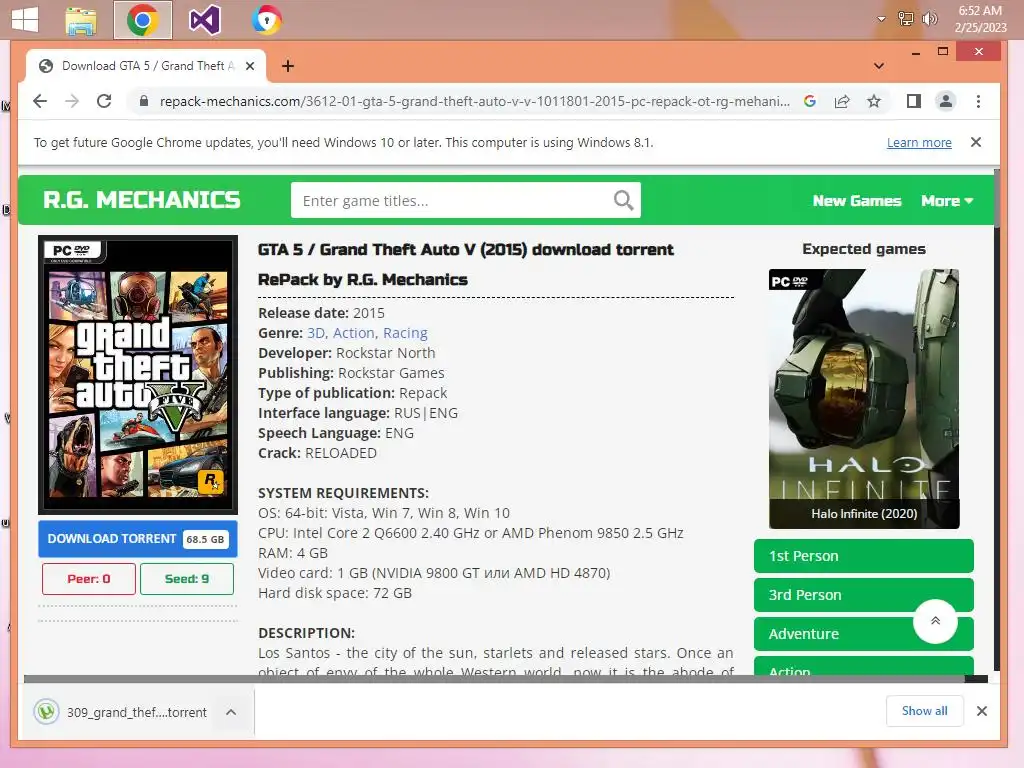
Task: Click the Google icon in address bar
Action: pyautogui.click(x=810, y=101)
